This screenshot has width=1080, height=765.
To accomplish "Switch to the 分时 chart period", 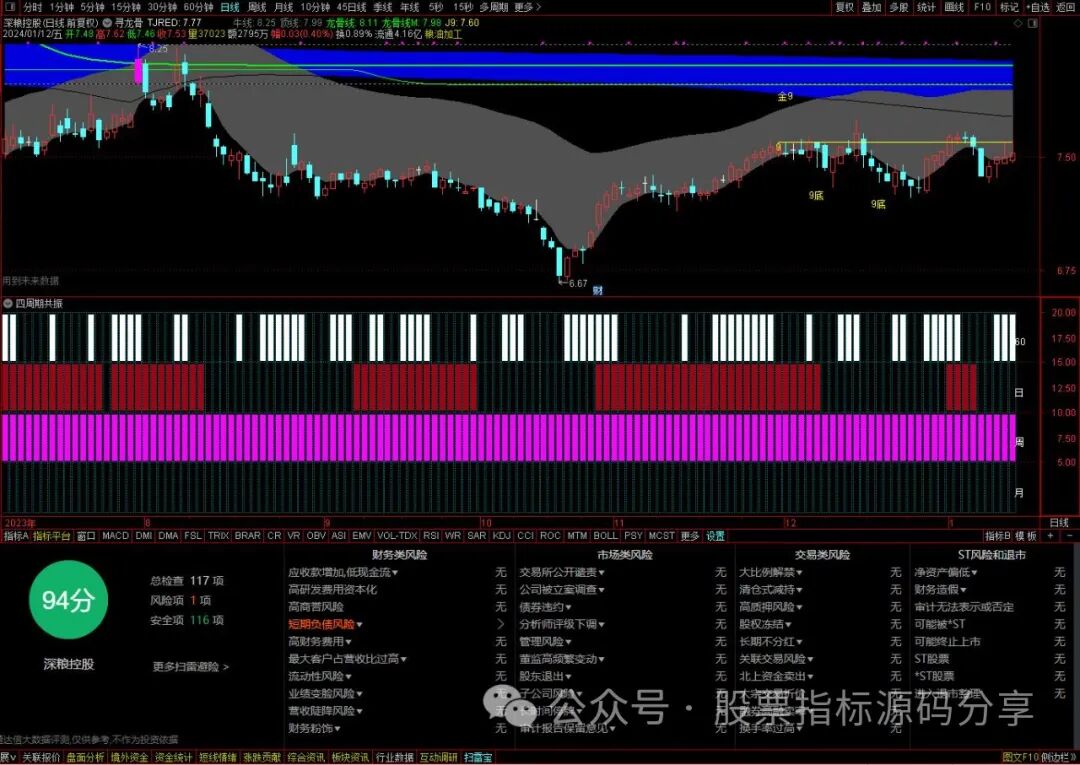I will click(x=32, y=7).
